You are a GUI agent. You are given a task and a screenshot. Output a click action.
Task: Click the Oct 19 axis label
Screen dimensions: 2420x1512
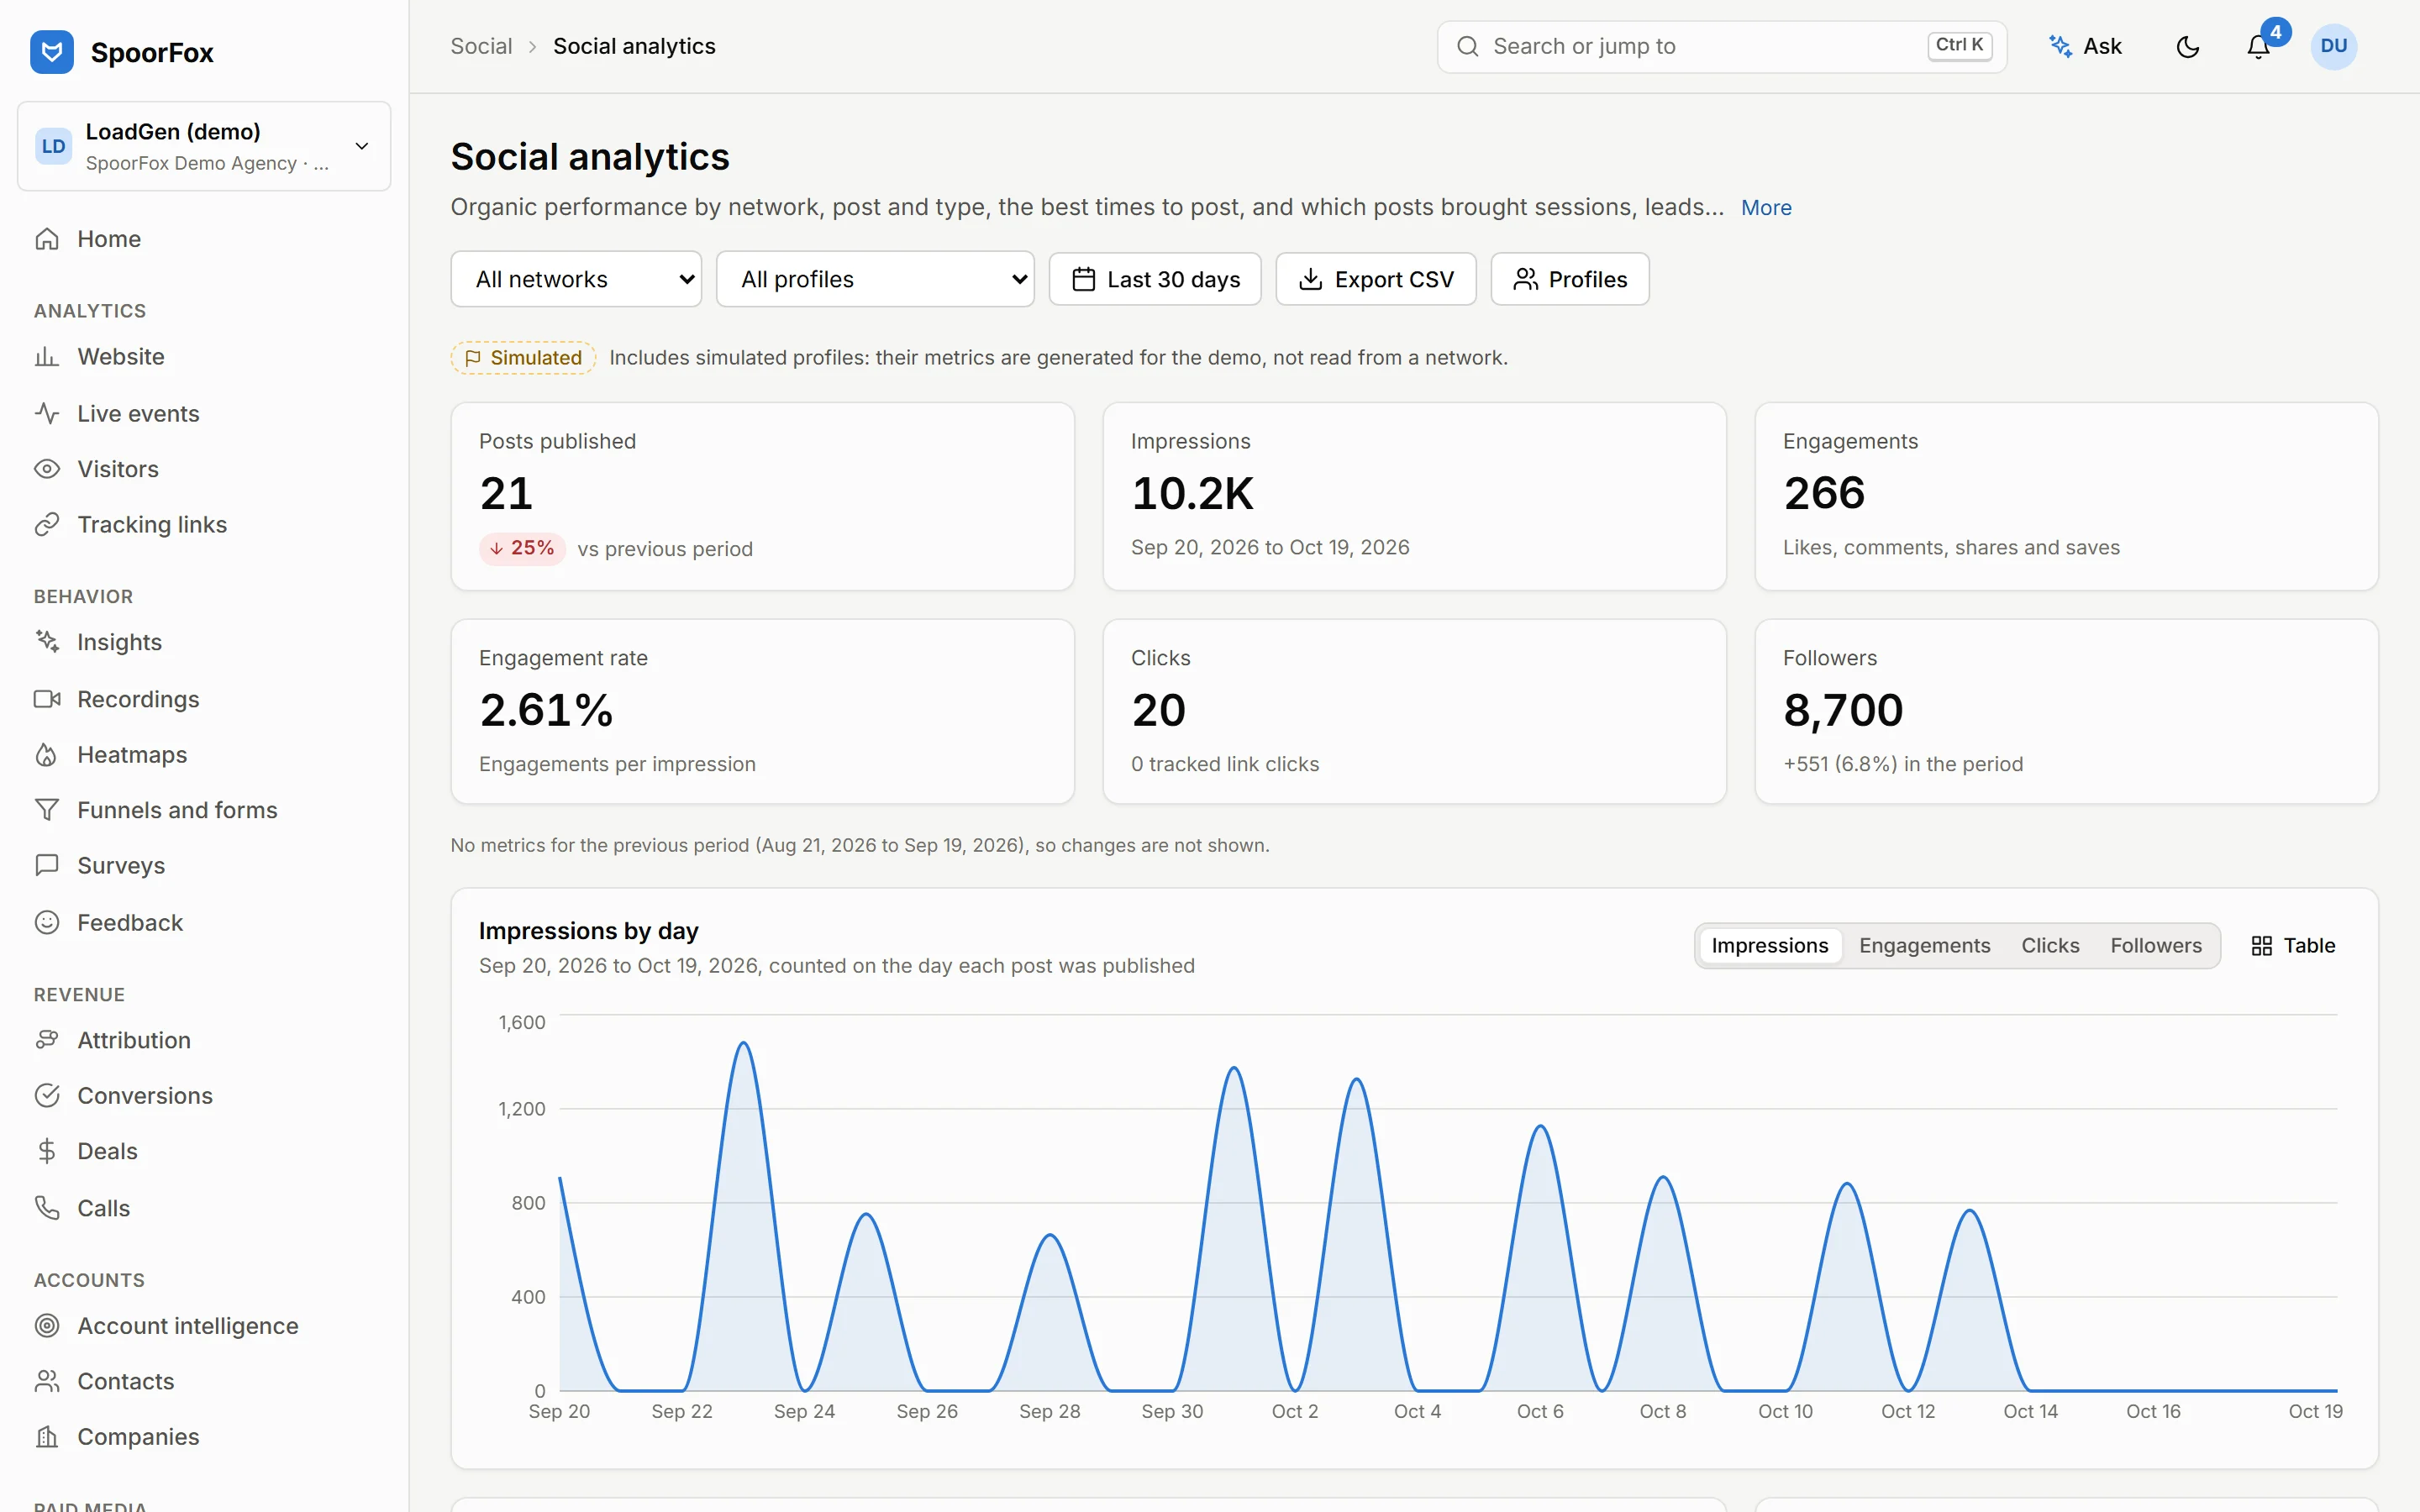[x=2315, y=1411]
